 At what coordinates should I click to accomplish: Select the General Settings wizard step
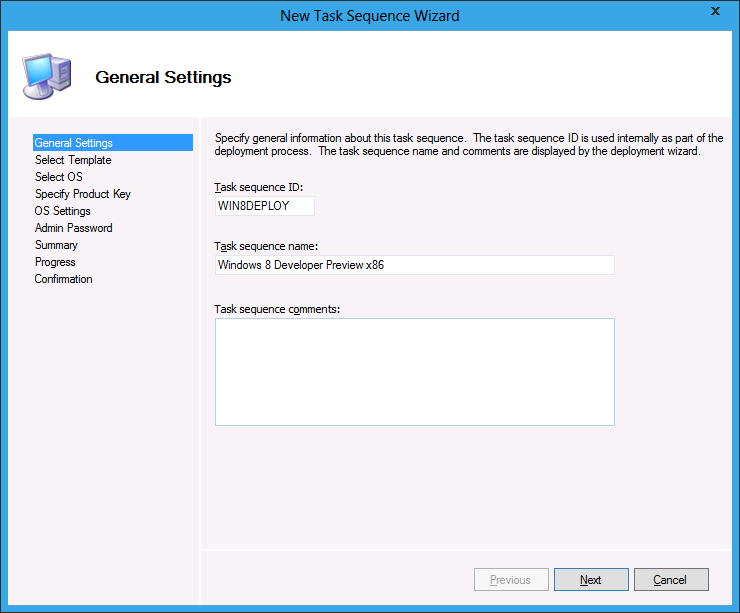tap(74, 143)
